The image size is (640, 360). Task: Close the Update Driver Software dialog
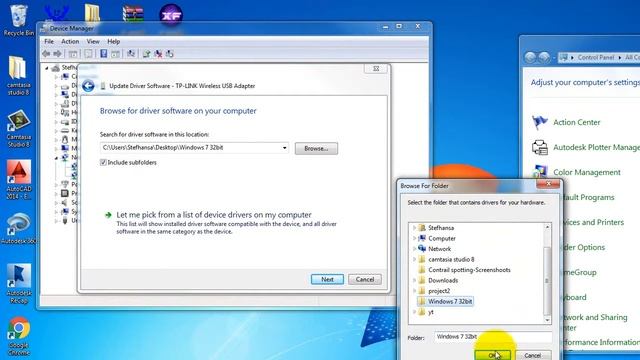(376, 69)
